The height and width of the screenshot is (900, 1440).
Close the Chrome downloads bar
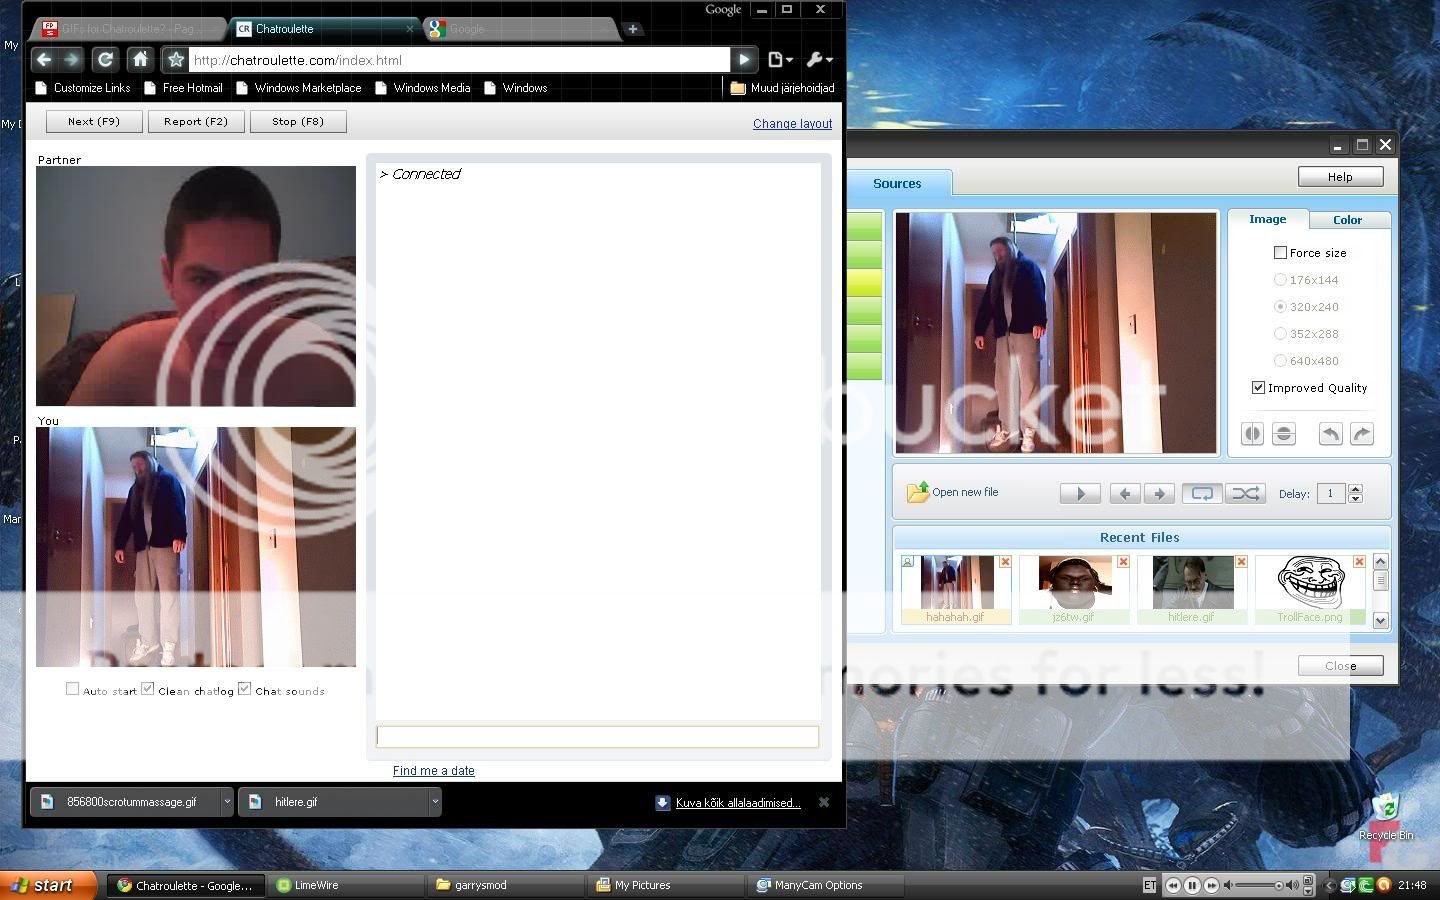pos(824,802)
